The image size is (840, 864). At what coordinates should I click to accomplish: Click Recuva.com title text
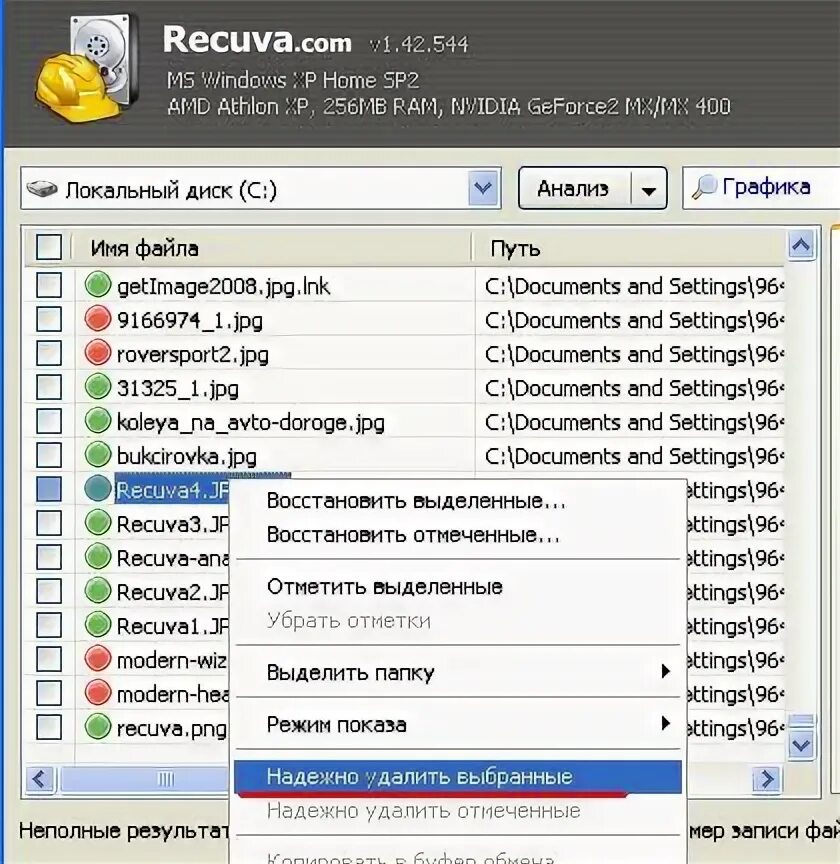[257, 40]
